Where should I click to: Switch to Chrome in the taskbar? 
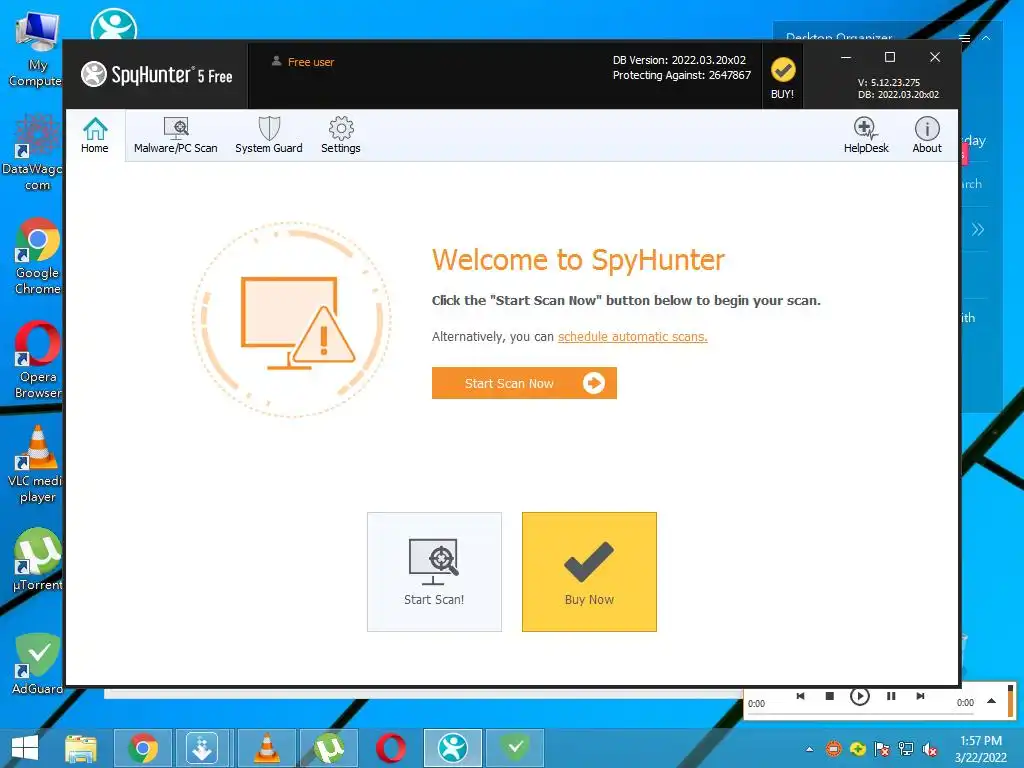(x=143, y=748)
